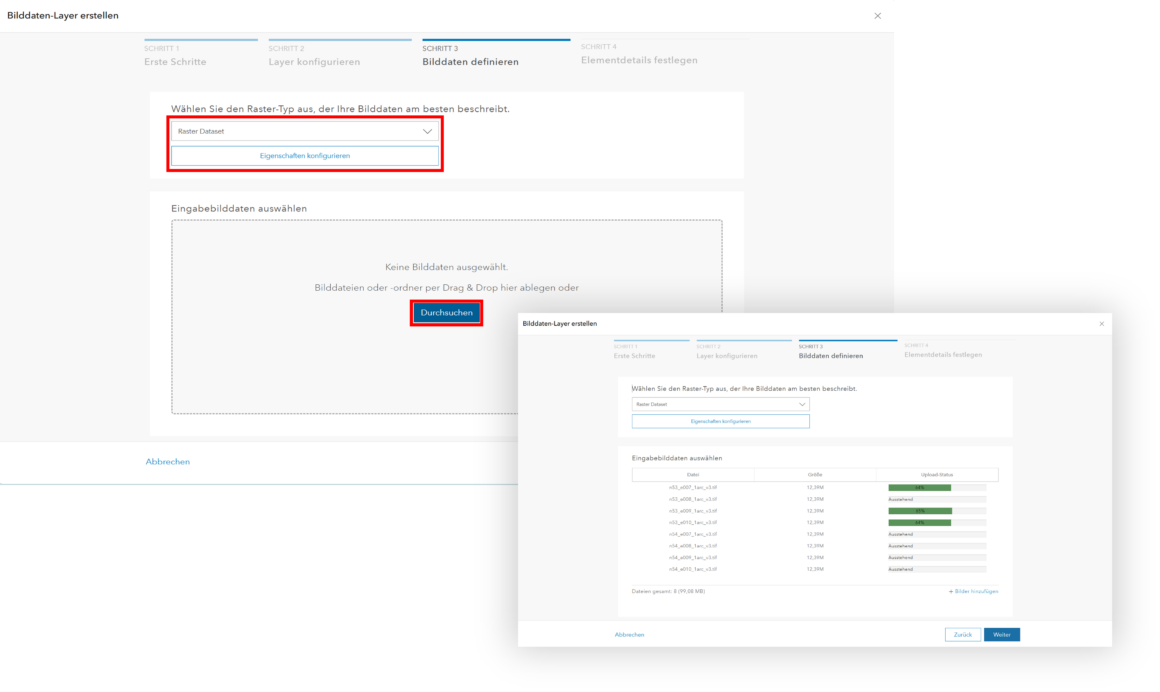This screenshot has height=692, width=1160.
Task: Click the Durchsuchen button
Action: [x=447, y=312]
